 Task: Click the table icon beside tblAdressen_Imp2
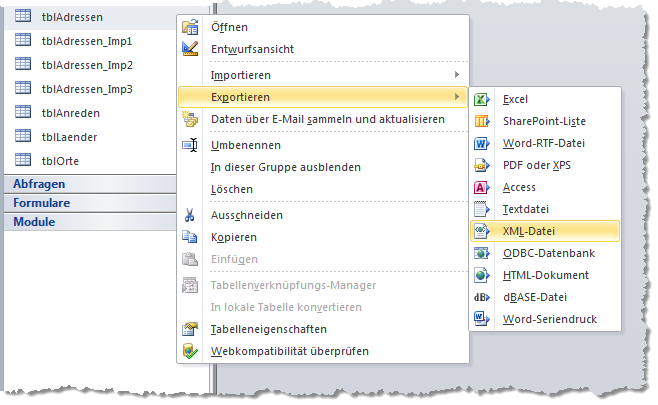pos(23,64)
